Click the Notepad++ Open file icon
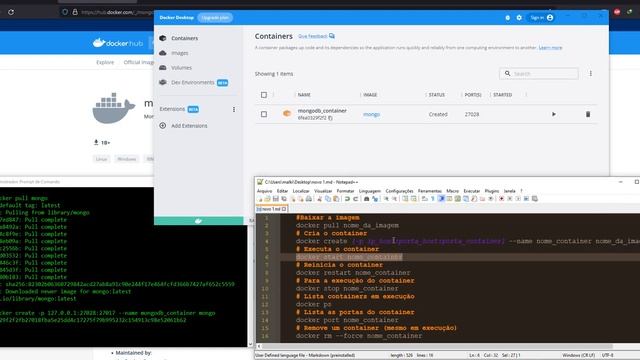640x360 pixels. click(267, 199)
